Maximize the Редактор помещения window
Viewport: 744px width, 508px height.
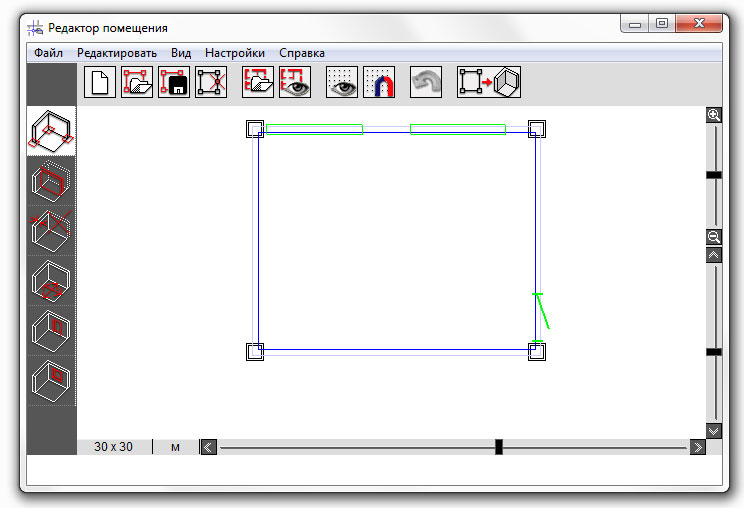coord(662,24)
